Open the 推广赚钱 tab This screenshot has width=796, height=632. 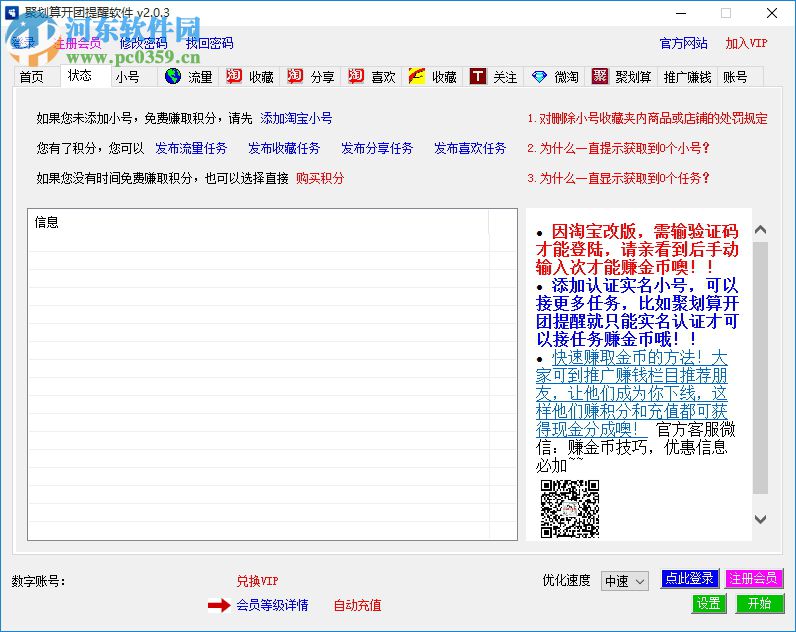tap(687, 77)
